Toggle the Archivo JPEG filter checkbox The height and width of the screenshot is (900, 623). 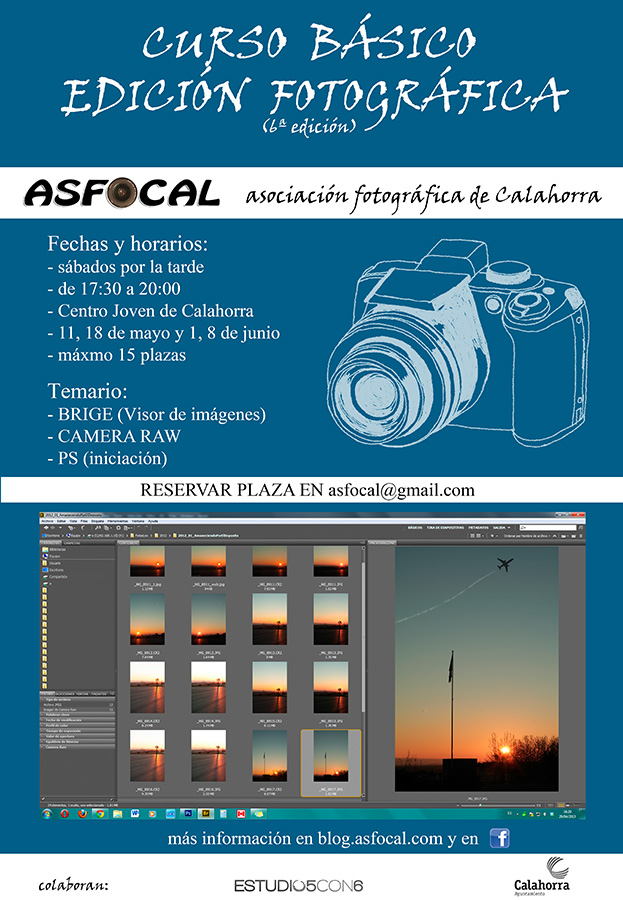point(110,704)
